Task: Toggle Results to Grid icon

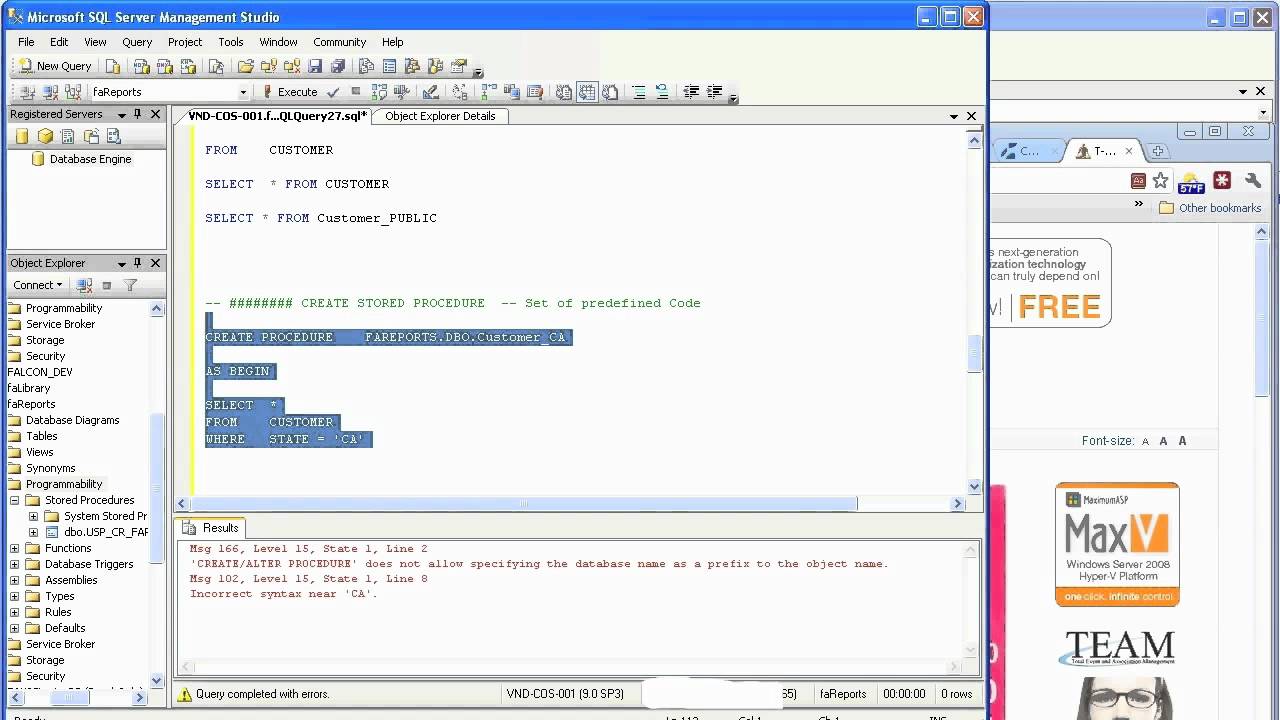Action: (x=587, y=92)
